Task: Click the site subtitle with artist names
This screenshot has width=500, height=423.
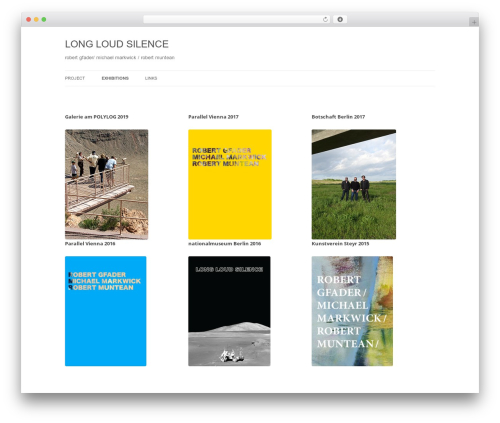Action: tap(120, 58)
